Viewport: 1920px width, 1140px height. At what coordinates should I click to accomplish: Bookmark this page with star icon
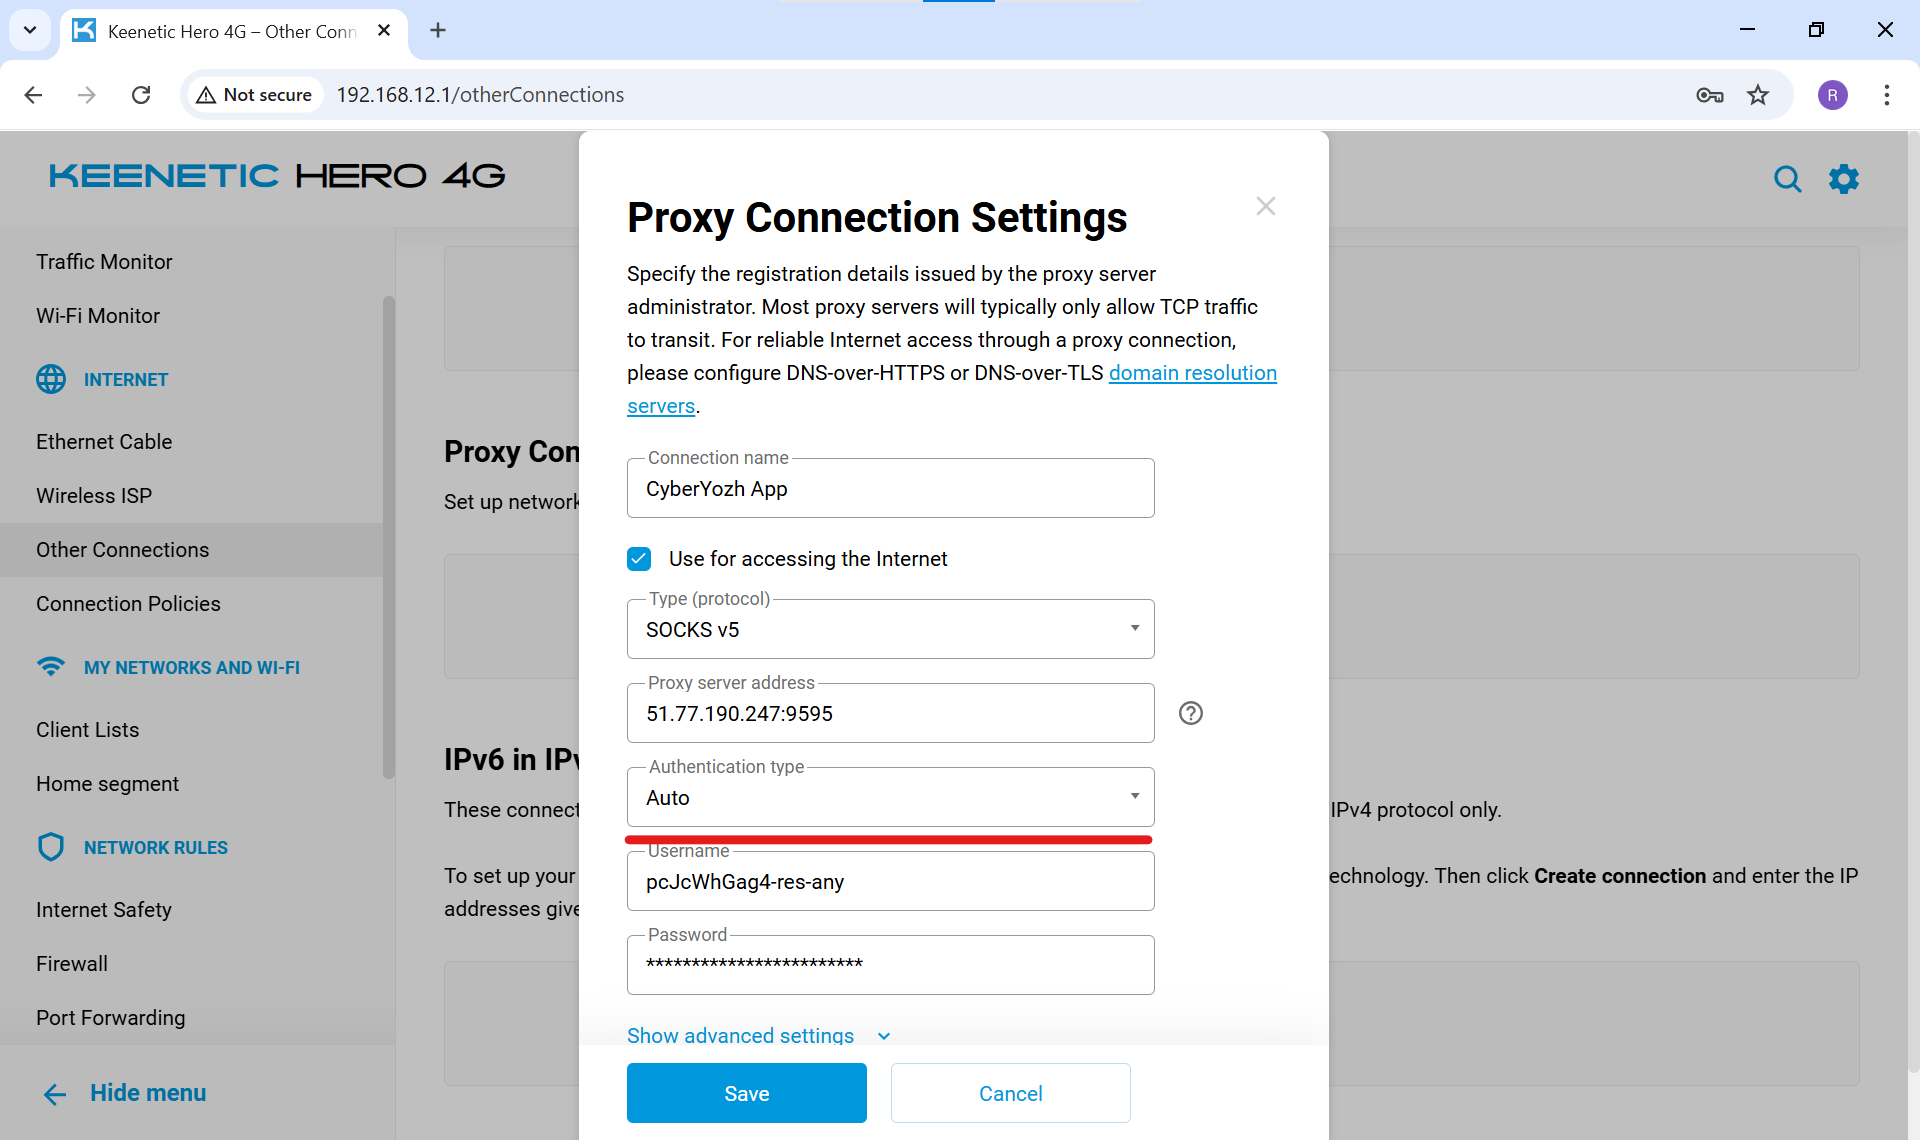1758,95
